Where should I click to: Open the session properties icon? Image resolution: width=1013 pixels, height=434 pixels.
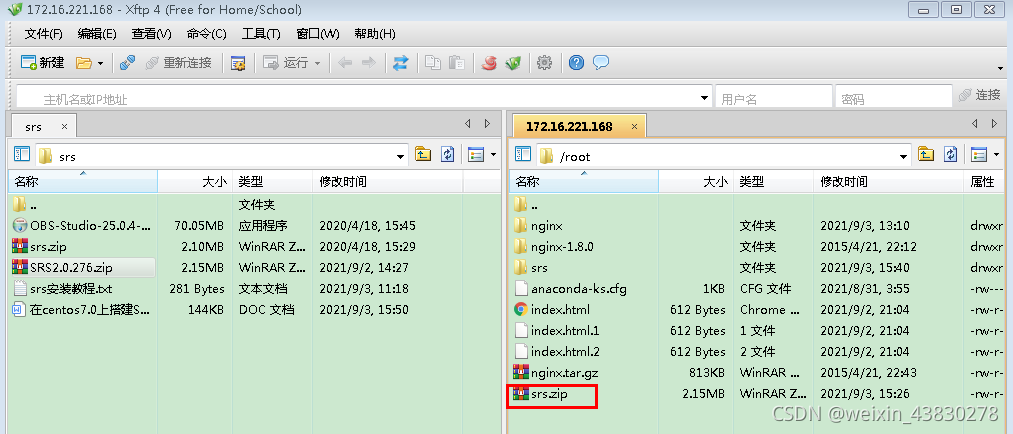tap(238, 63)
